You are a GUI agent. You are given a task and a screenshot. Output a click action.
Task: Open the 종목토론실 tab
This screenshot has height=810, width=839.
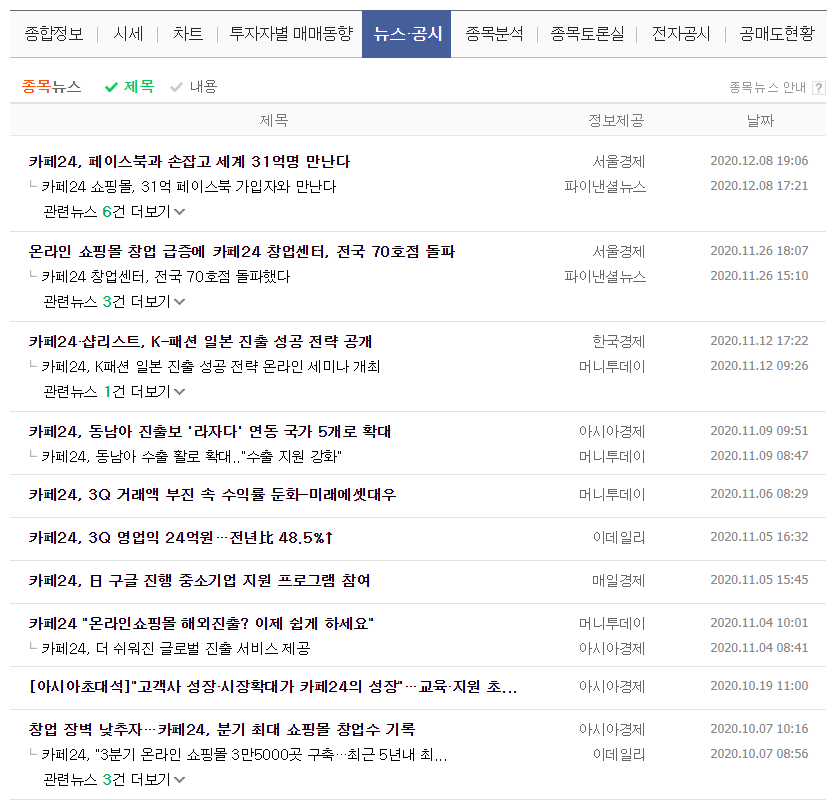pos(587,34)
